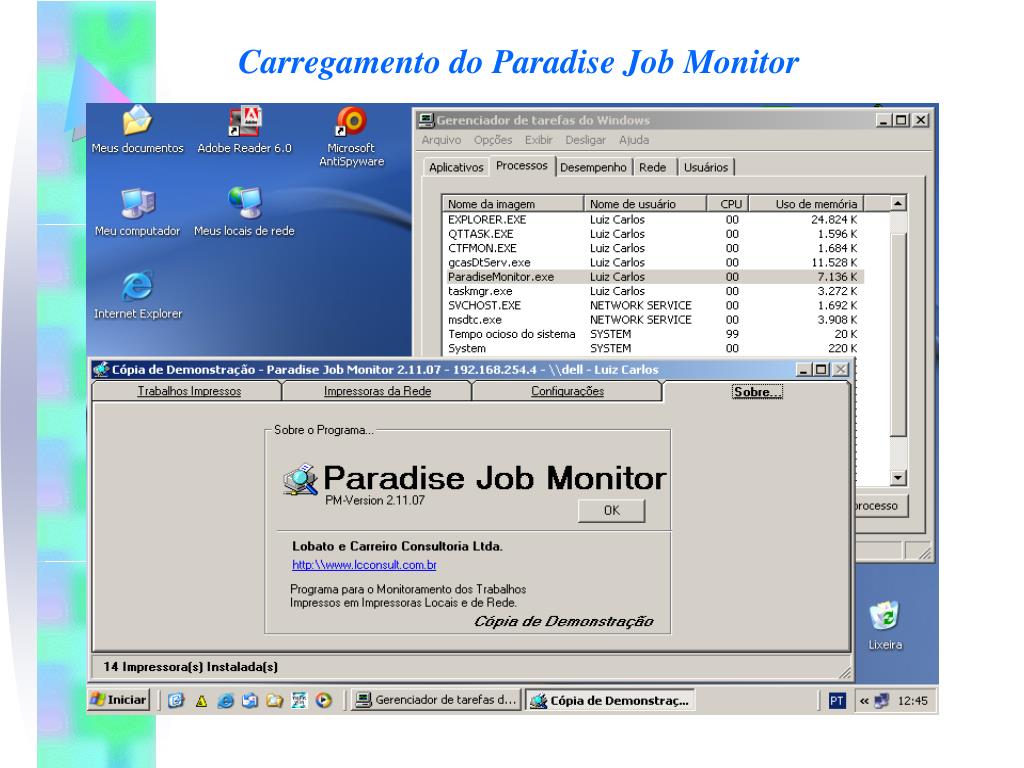Launch Internet Explorer from quick launch
Image resolution: width=1024 pixels, height=768 pixels.
(x=226, y=701)
